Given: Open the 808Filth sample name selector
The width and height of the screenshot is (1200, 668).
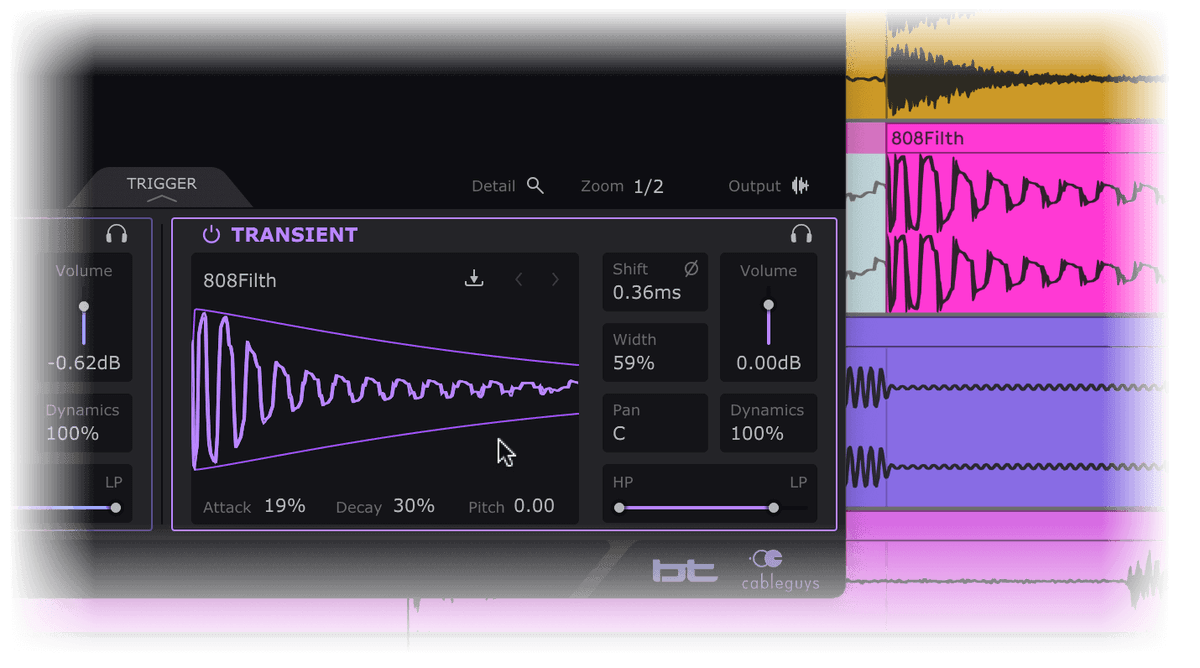Looking at the screenshot, I should coord(240,281).
